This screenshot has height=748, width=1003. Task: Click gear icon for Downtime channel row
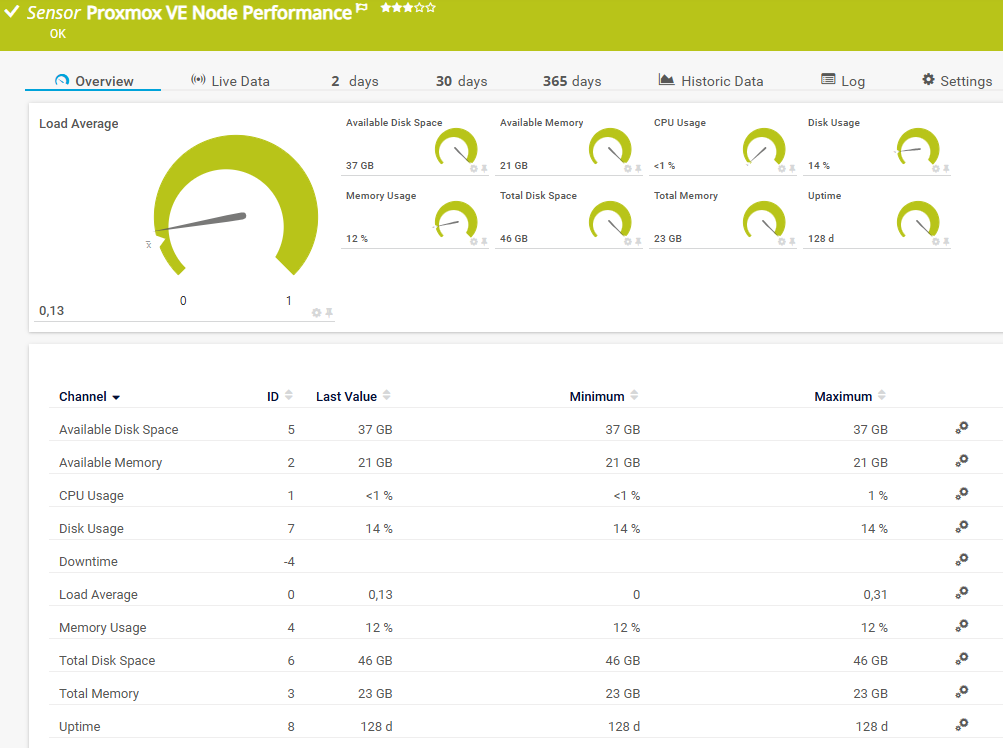point(961,560)
